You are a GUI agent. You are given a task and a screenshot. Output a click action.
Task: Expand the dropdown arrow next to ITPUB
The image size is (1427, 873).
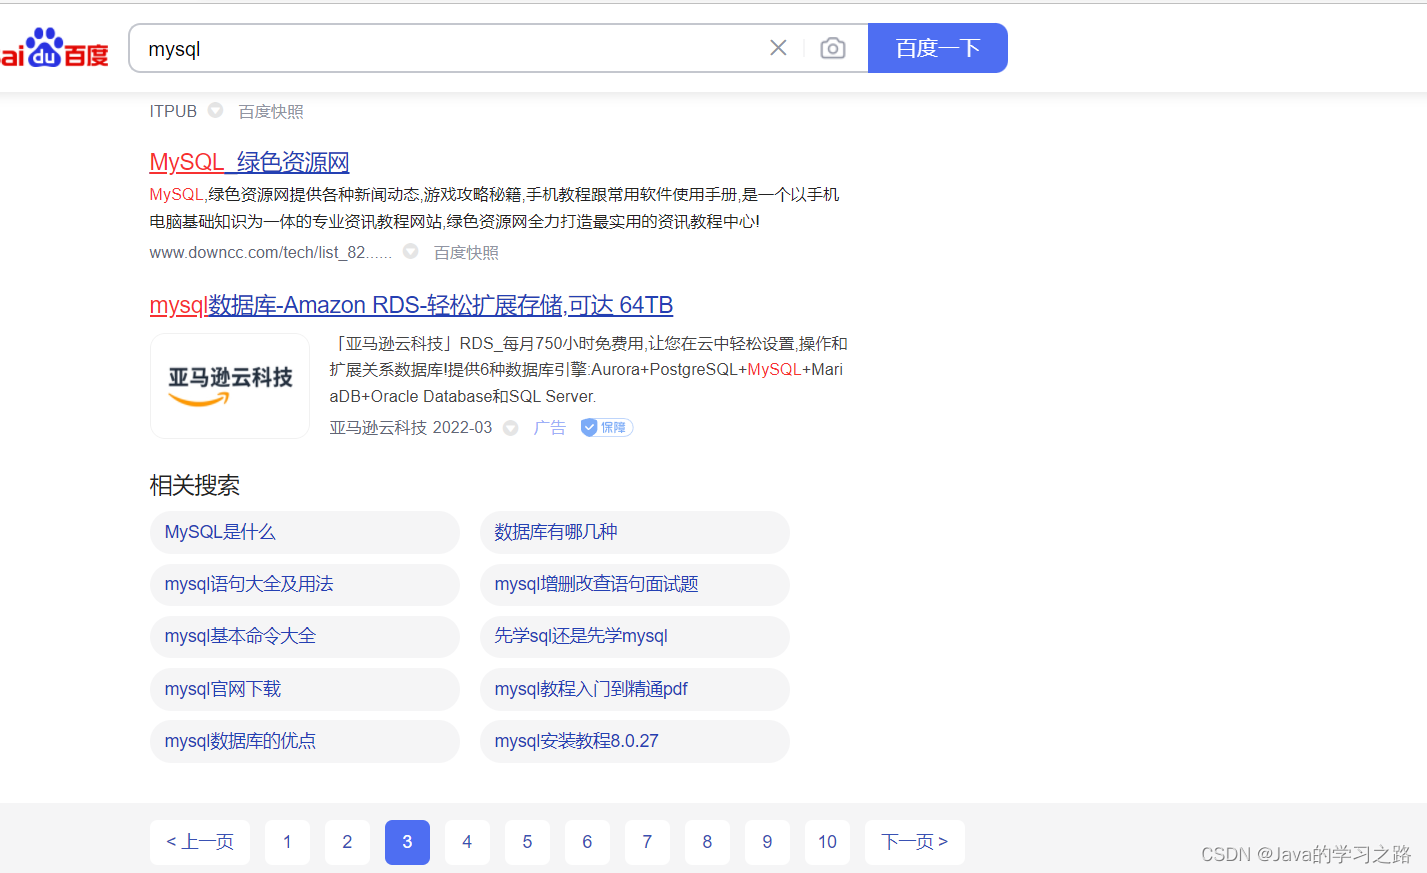click(x=215, y=111)
